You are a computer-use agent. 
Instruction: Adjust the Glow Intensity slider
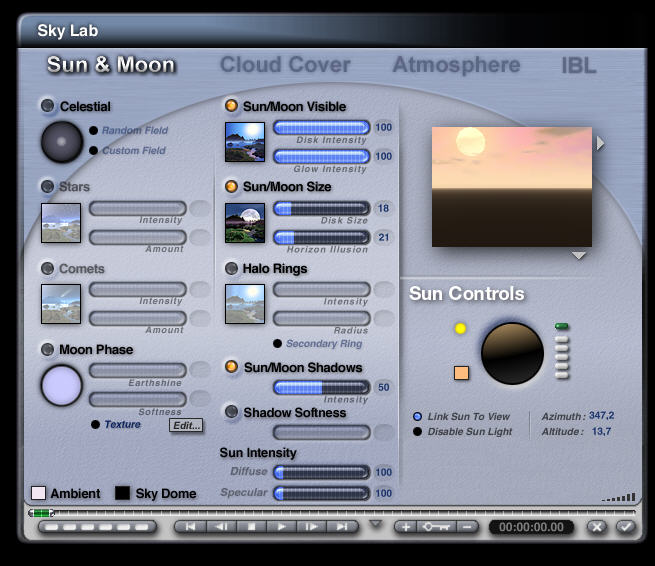[322, 156]
